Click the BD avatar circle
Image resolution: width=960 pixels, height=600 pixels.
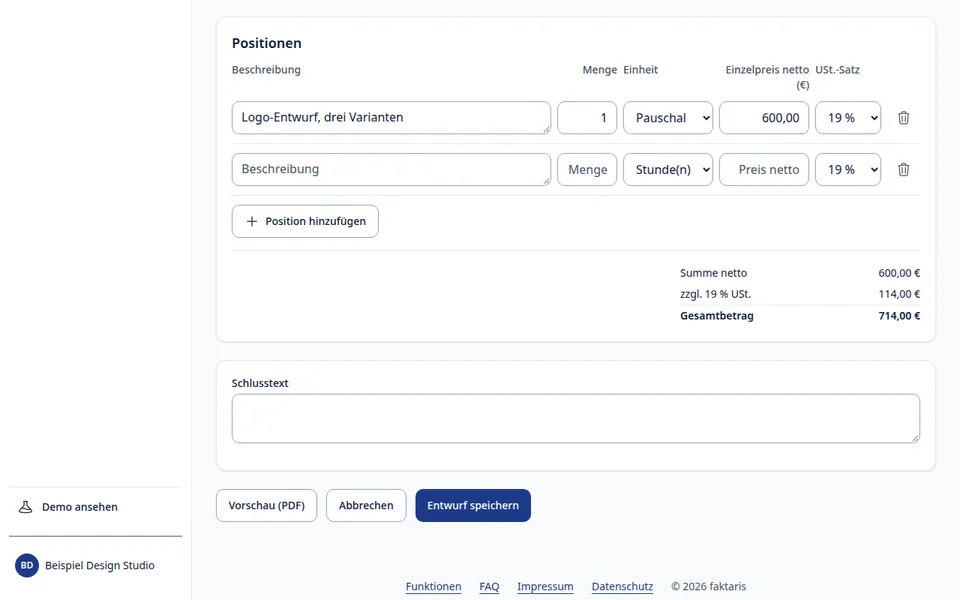(x=27, y=565)
